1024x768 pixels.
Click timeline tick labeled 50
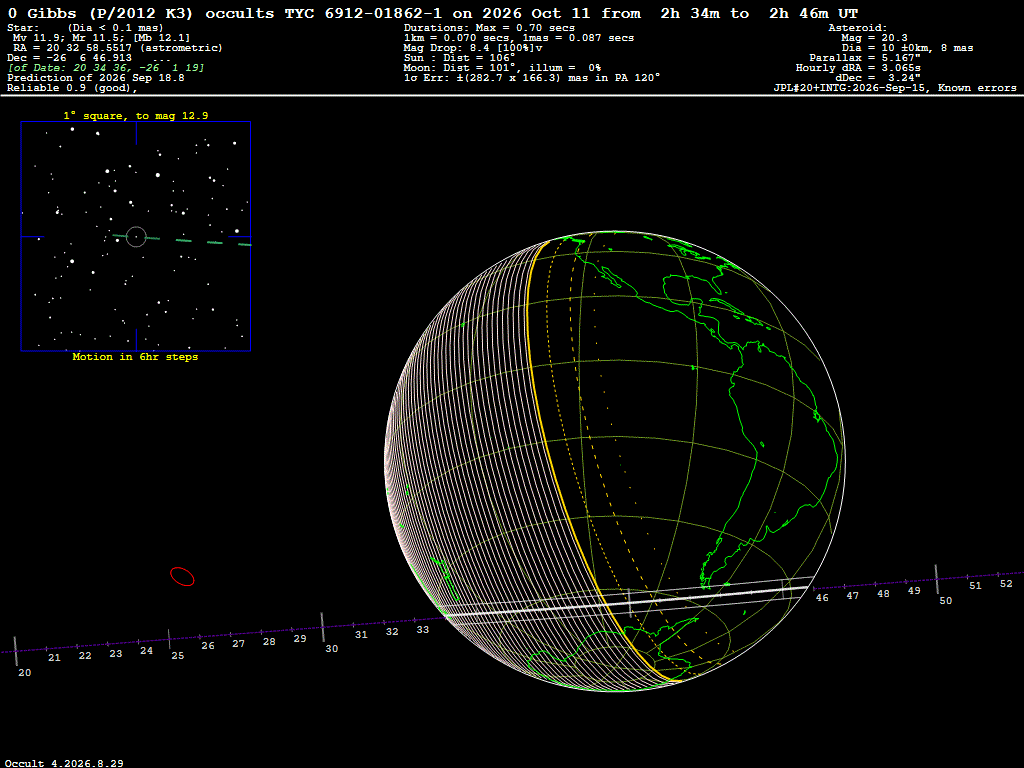[936, 579]
